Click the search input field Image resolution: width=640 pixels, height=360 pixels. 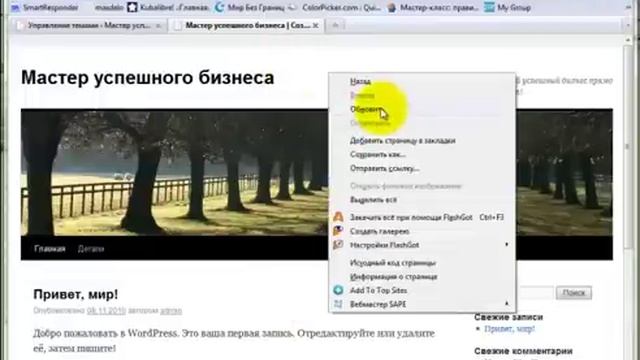point(535,293)
